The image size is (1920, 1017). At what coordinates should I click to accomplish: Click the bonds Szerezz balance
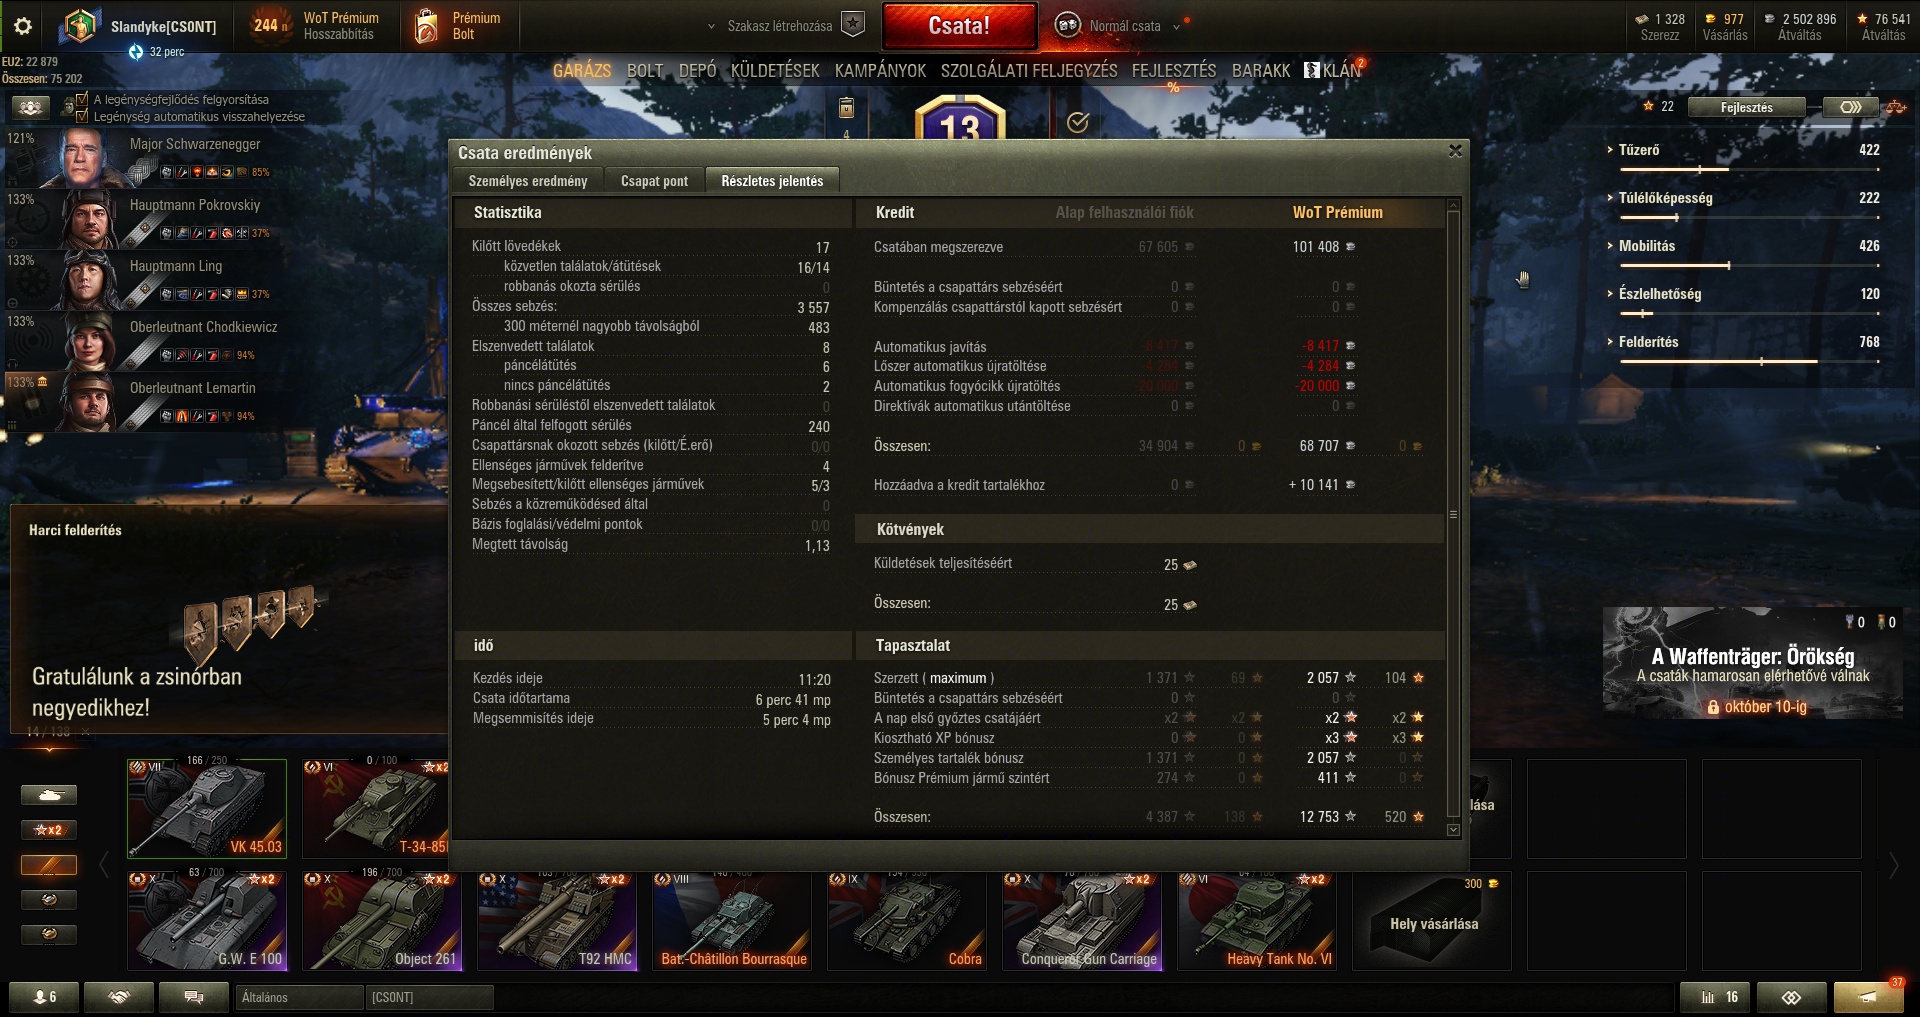(x=1660, y=27)
